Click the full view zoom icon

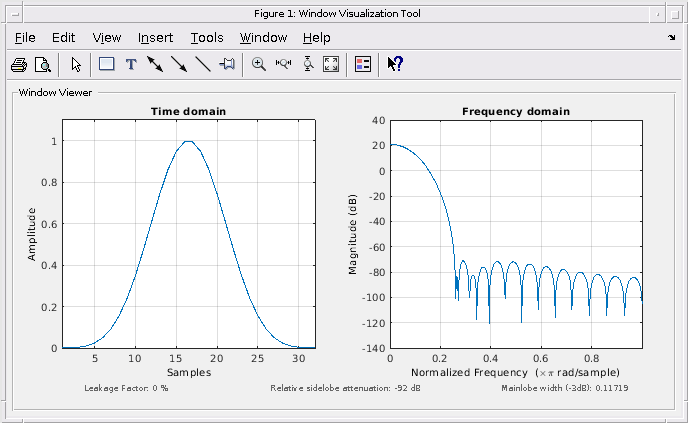(331, 64)
